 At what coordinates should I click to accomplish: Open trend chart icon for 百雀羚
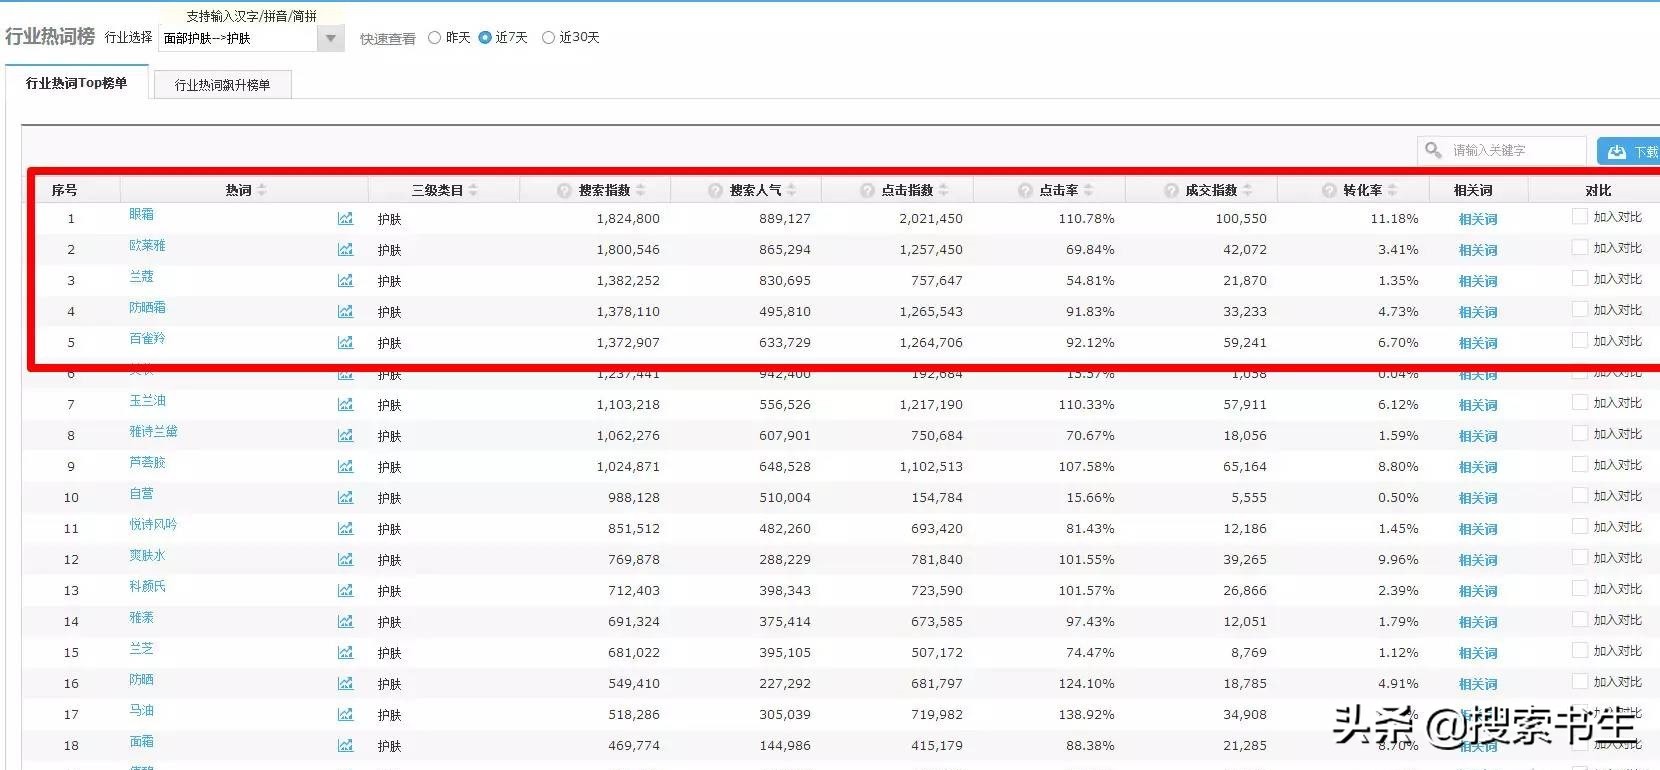click(x=345, y=342)
